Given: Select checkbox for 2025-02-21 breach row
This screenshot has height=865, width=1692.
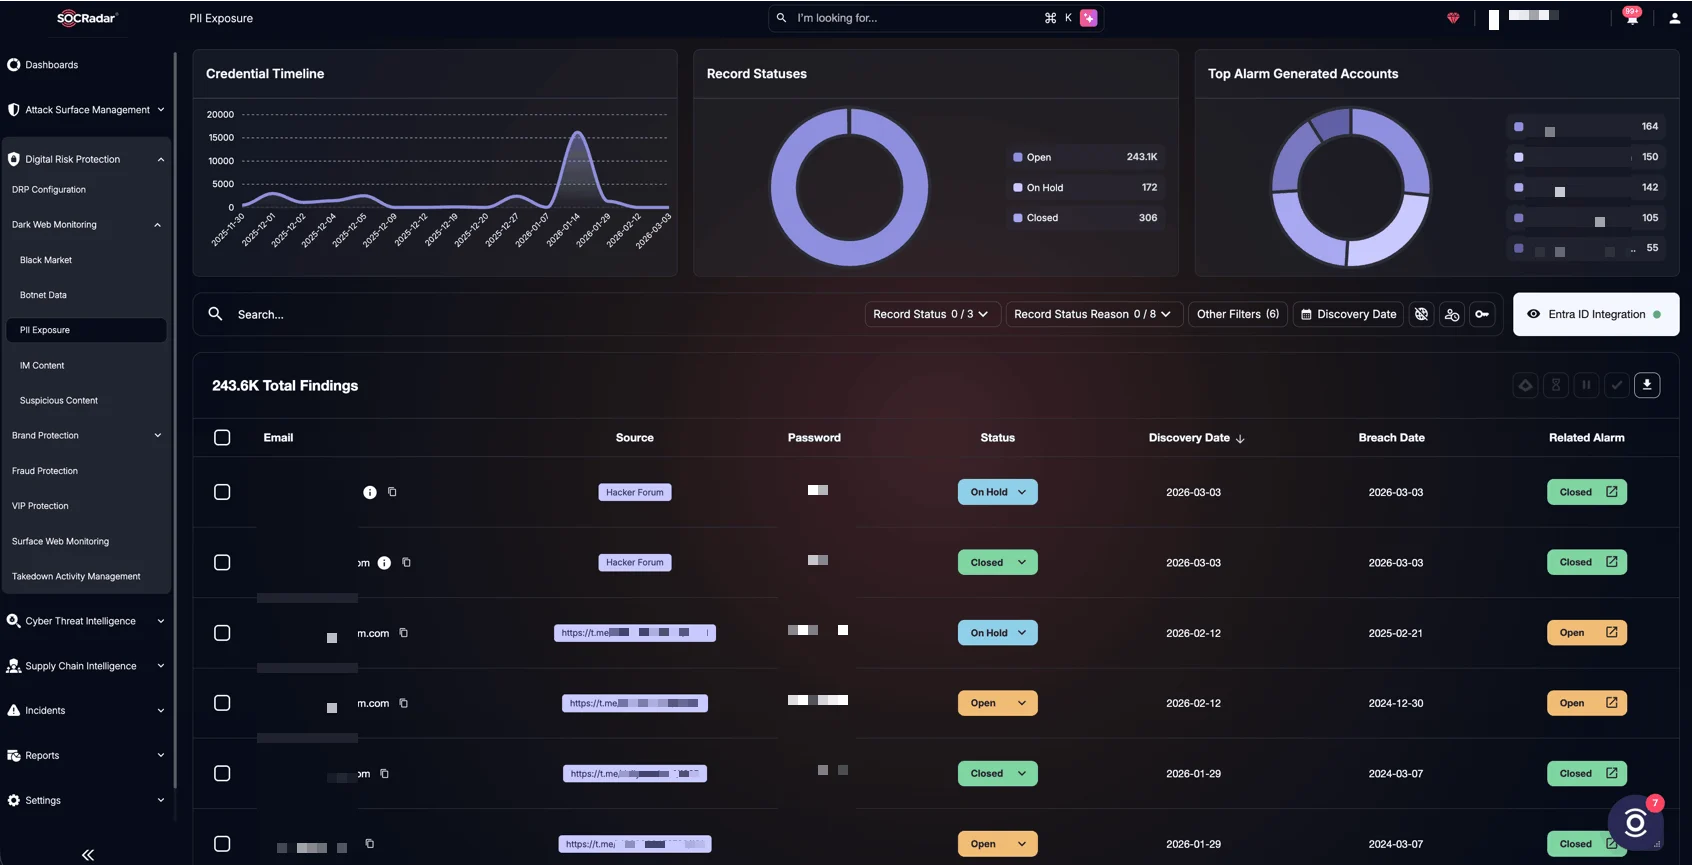Looking at the screenshot, I should click(x=222, y=633).
